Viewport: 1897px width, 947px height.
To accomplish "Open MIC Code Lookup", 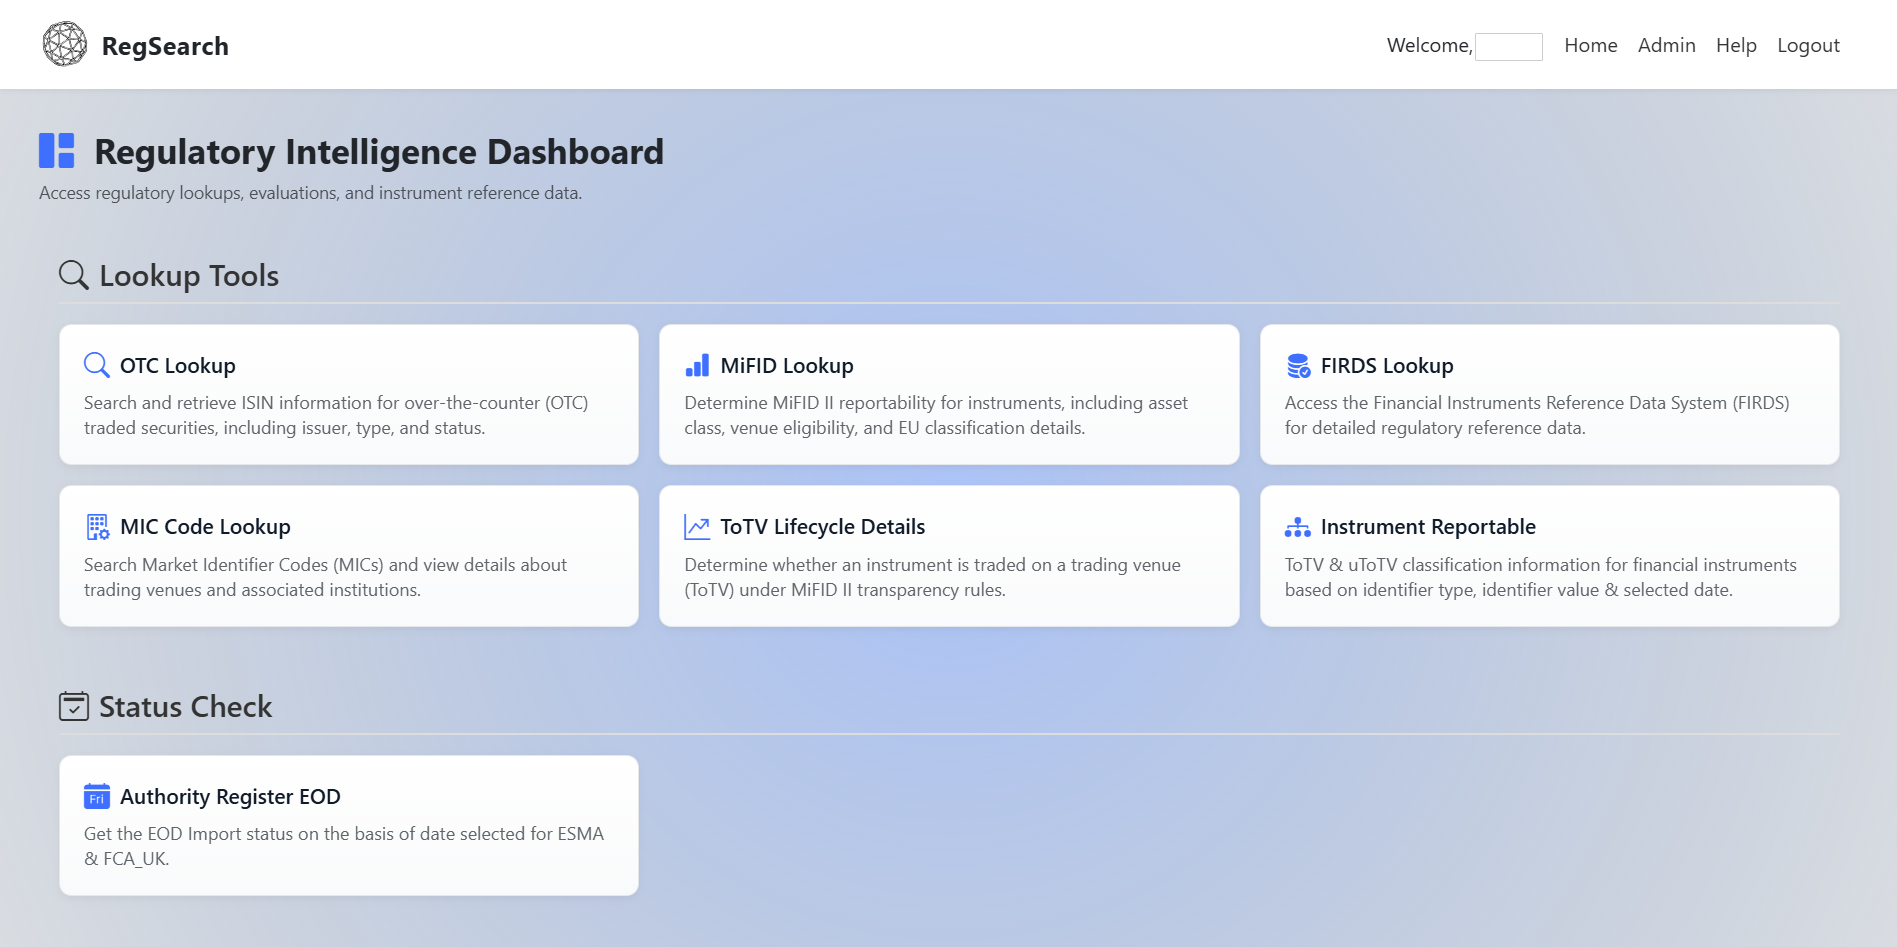I will [x=349, y=556].
